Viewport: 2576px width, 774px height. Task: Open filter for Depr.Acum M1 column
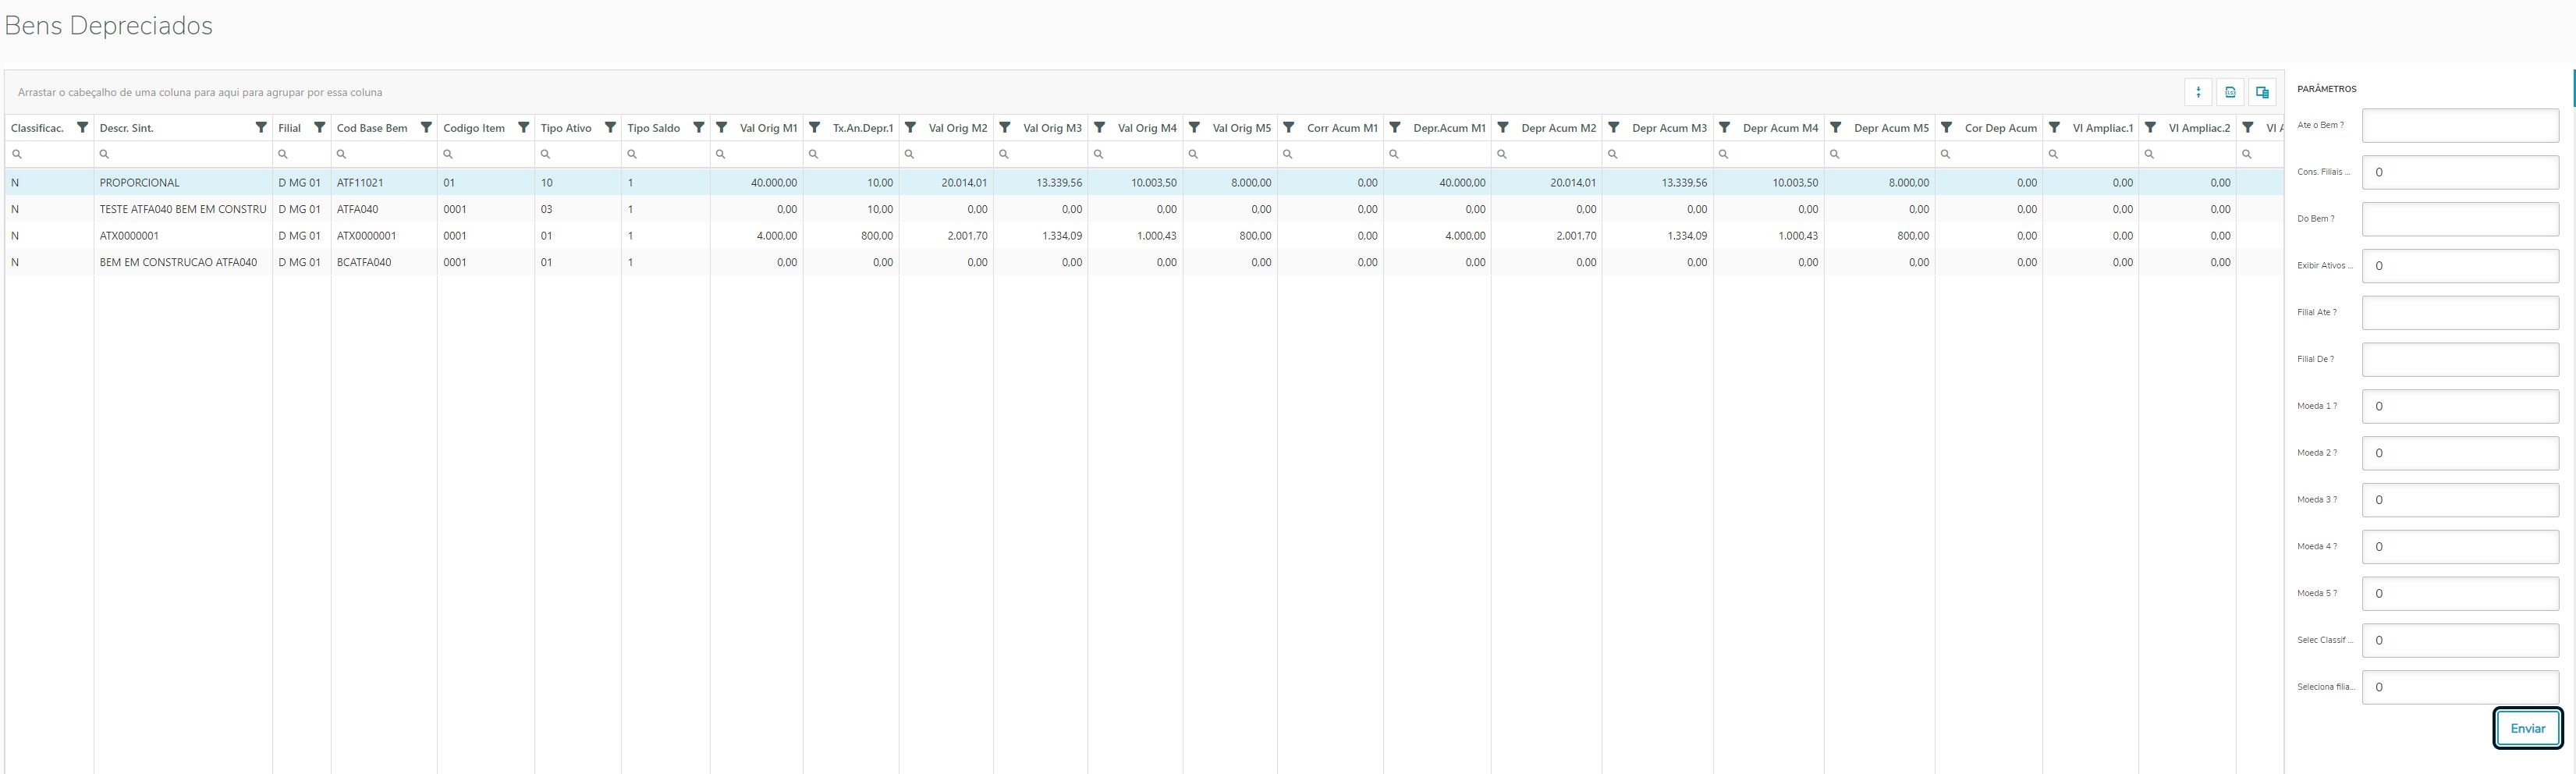pos(1394,128)
